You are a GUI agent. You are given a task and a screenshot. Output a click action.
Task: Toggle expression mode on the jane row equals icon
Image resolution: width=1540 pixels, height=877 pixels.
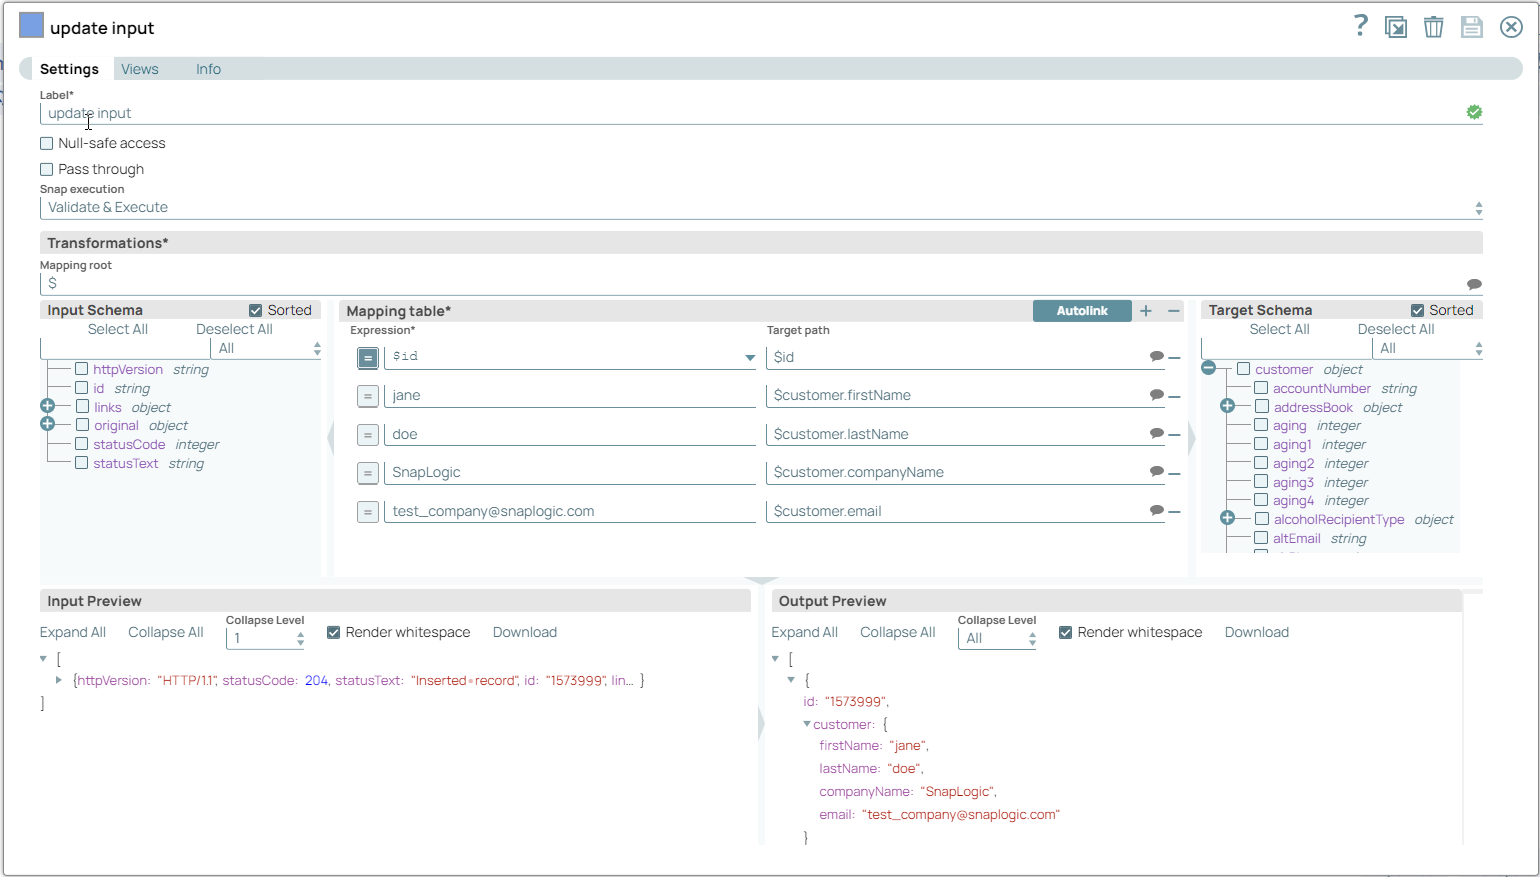[x=367, y=395]
